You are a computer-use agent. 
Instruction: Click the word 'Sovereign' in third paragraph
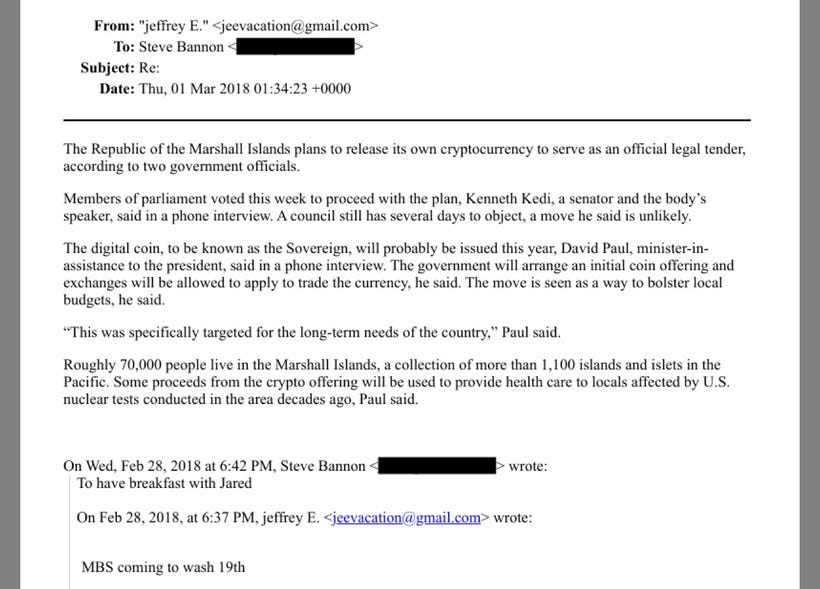(x=318, y=248)
